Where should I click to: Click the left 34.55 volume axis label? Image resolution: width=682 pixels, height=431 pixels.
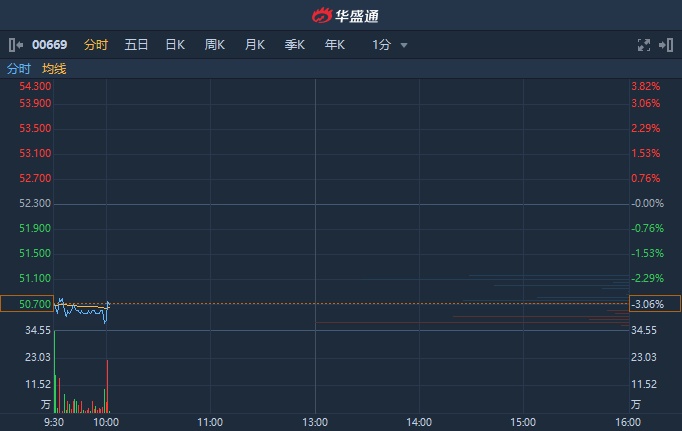(x=38, y=330)
